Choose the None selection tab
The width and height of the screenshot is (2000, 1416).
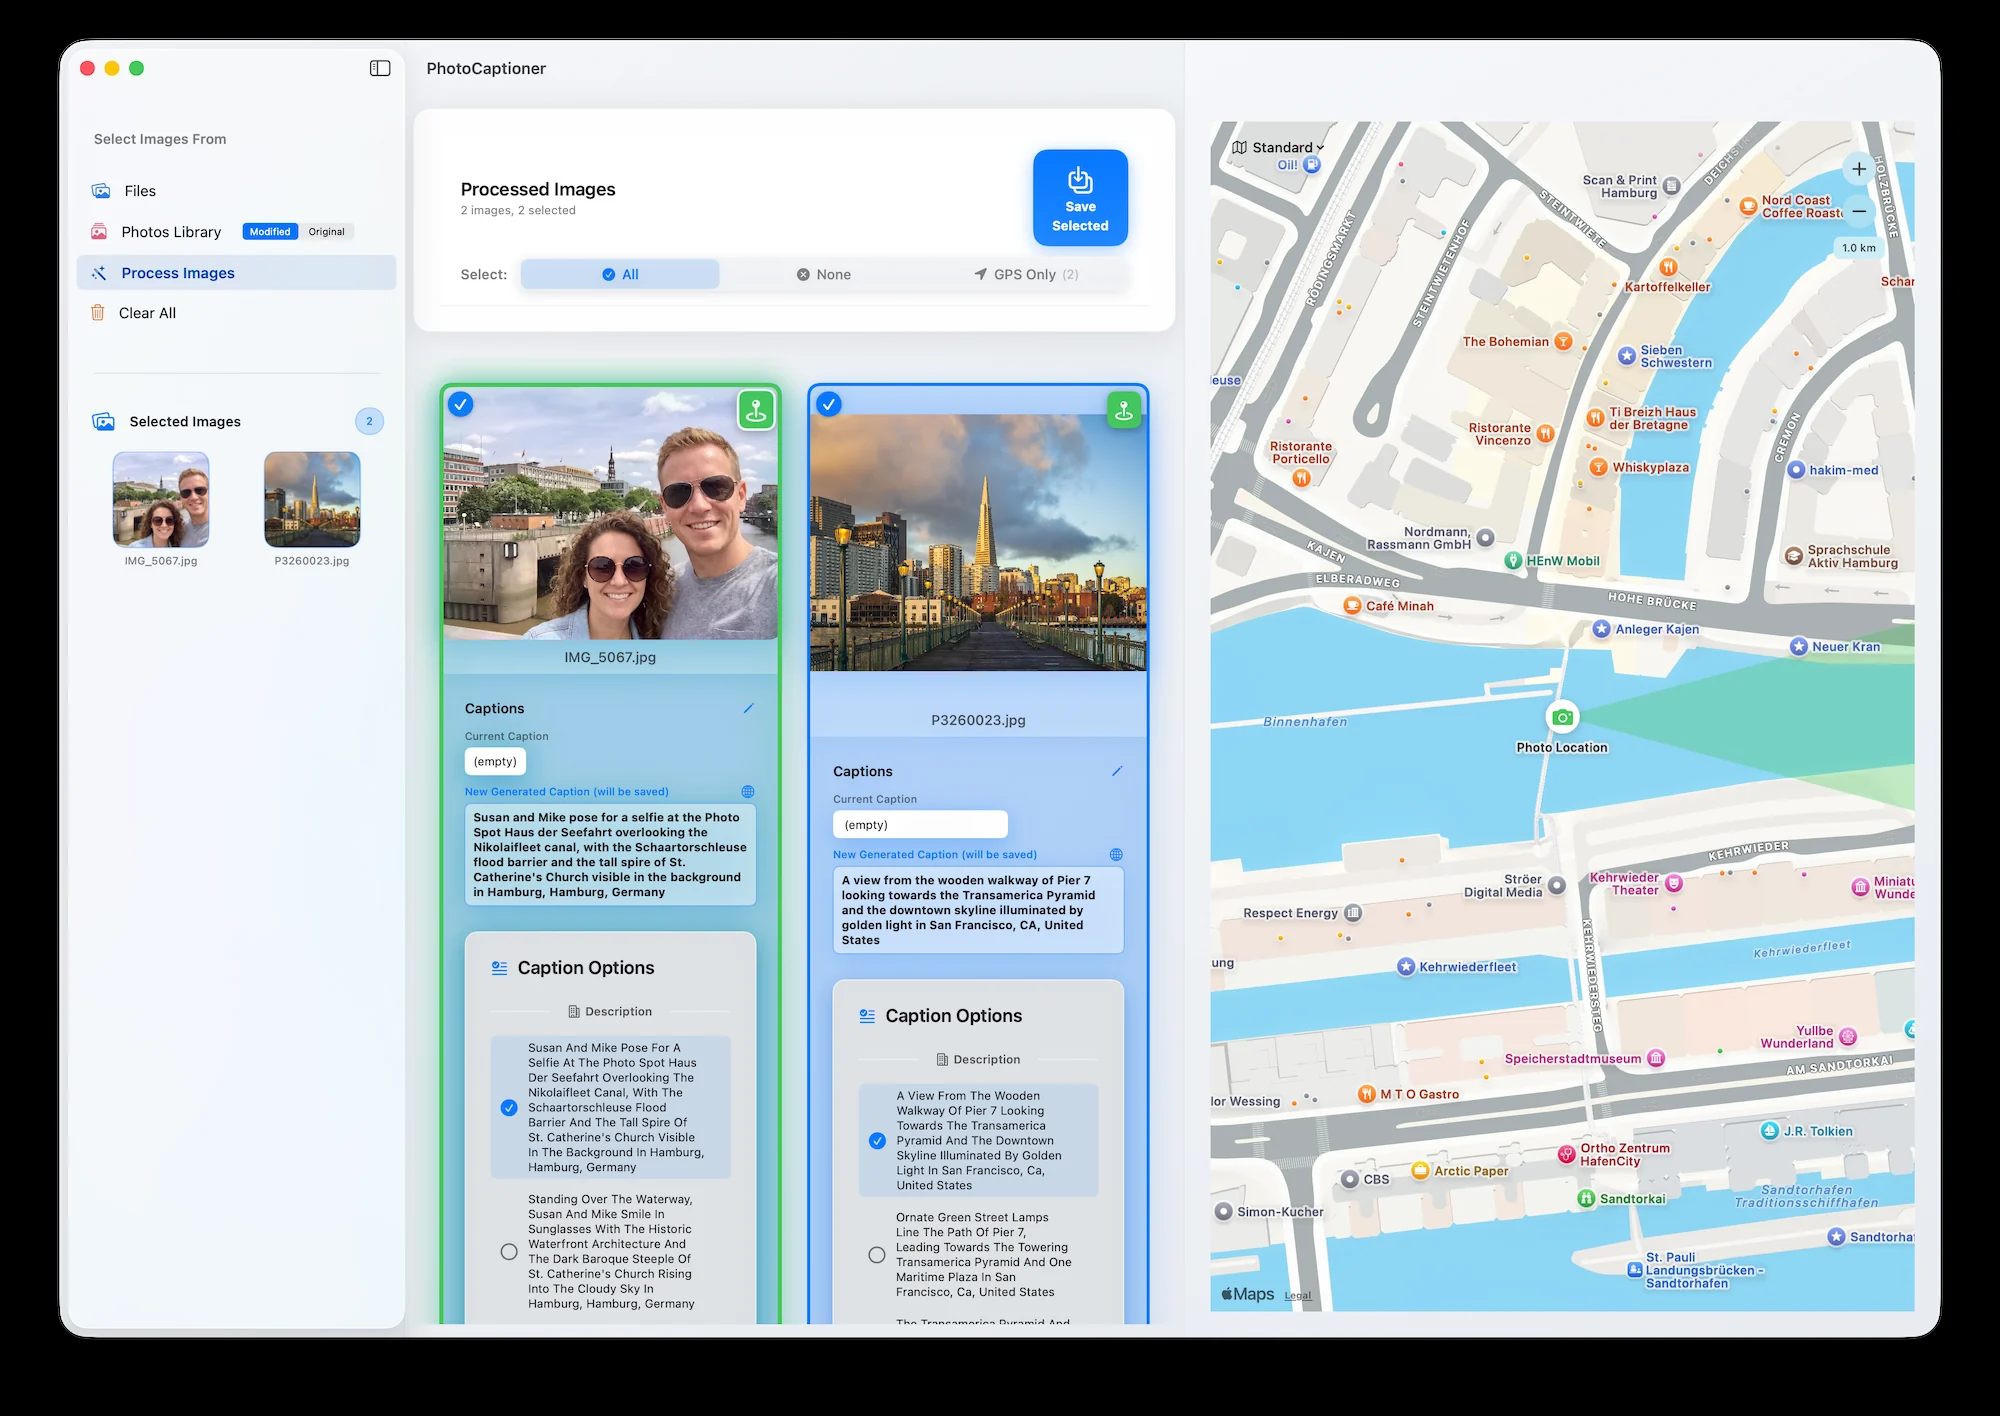[x=823, y=274]
